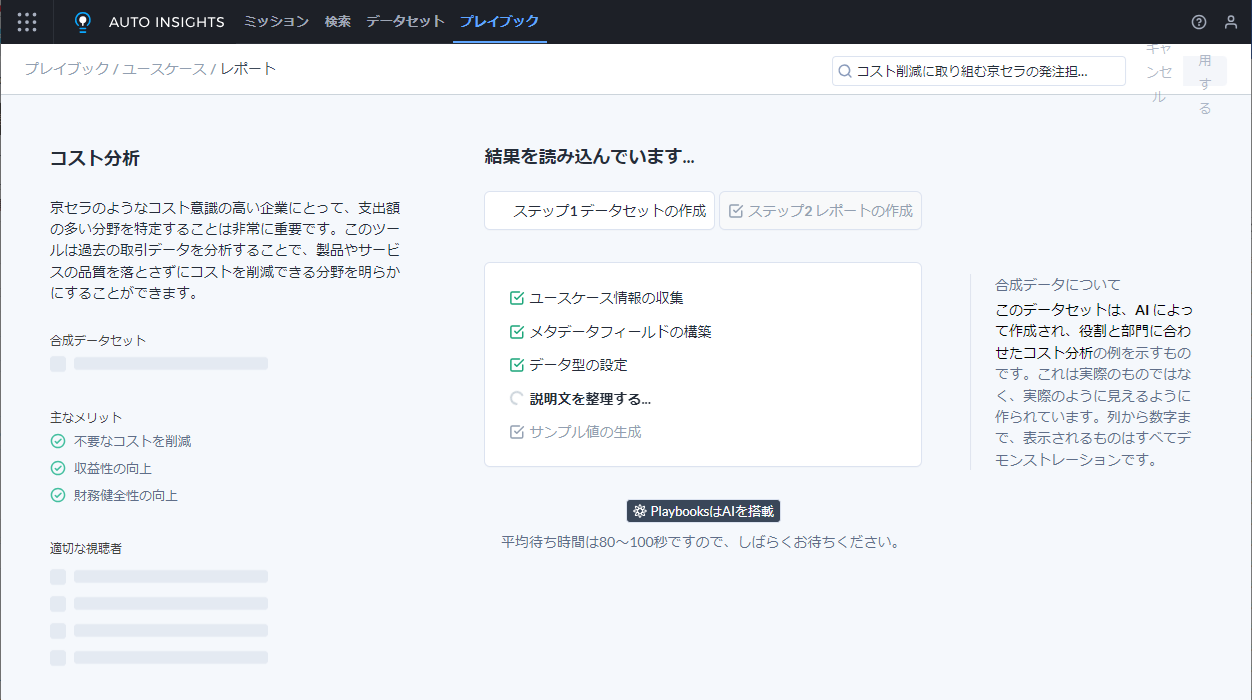Click the check circle beside 不要なコストを削減
Screen dimensions: 1252x700
tap(58, 441)
